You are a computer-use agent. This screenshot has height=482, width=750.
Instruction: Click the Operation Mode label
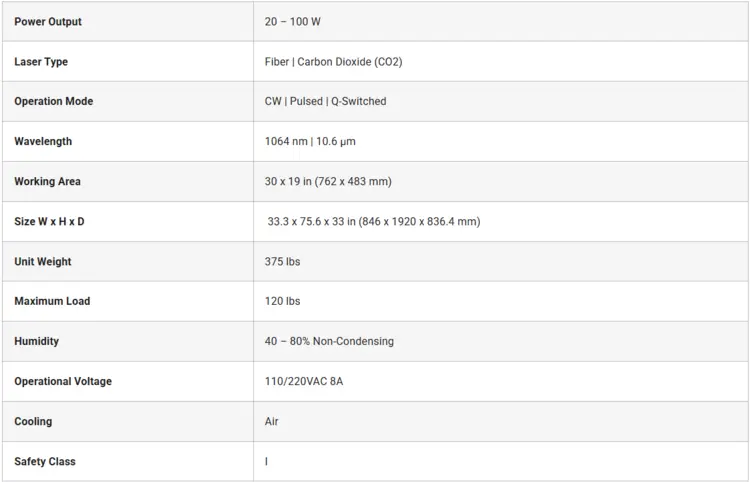click(54, 101)
